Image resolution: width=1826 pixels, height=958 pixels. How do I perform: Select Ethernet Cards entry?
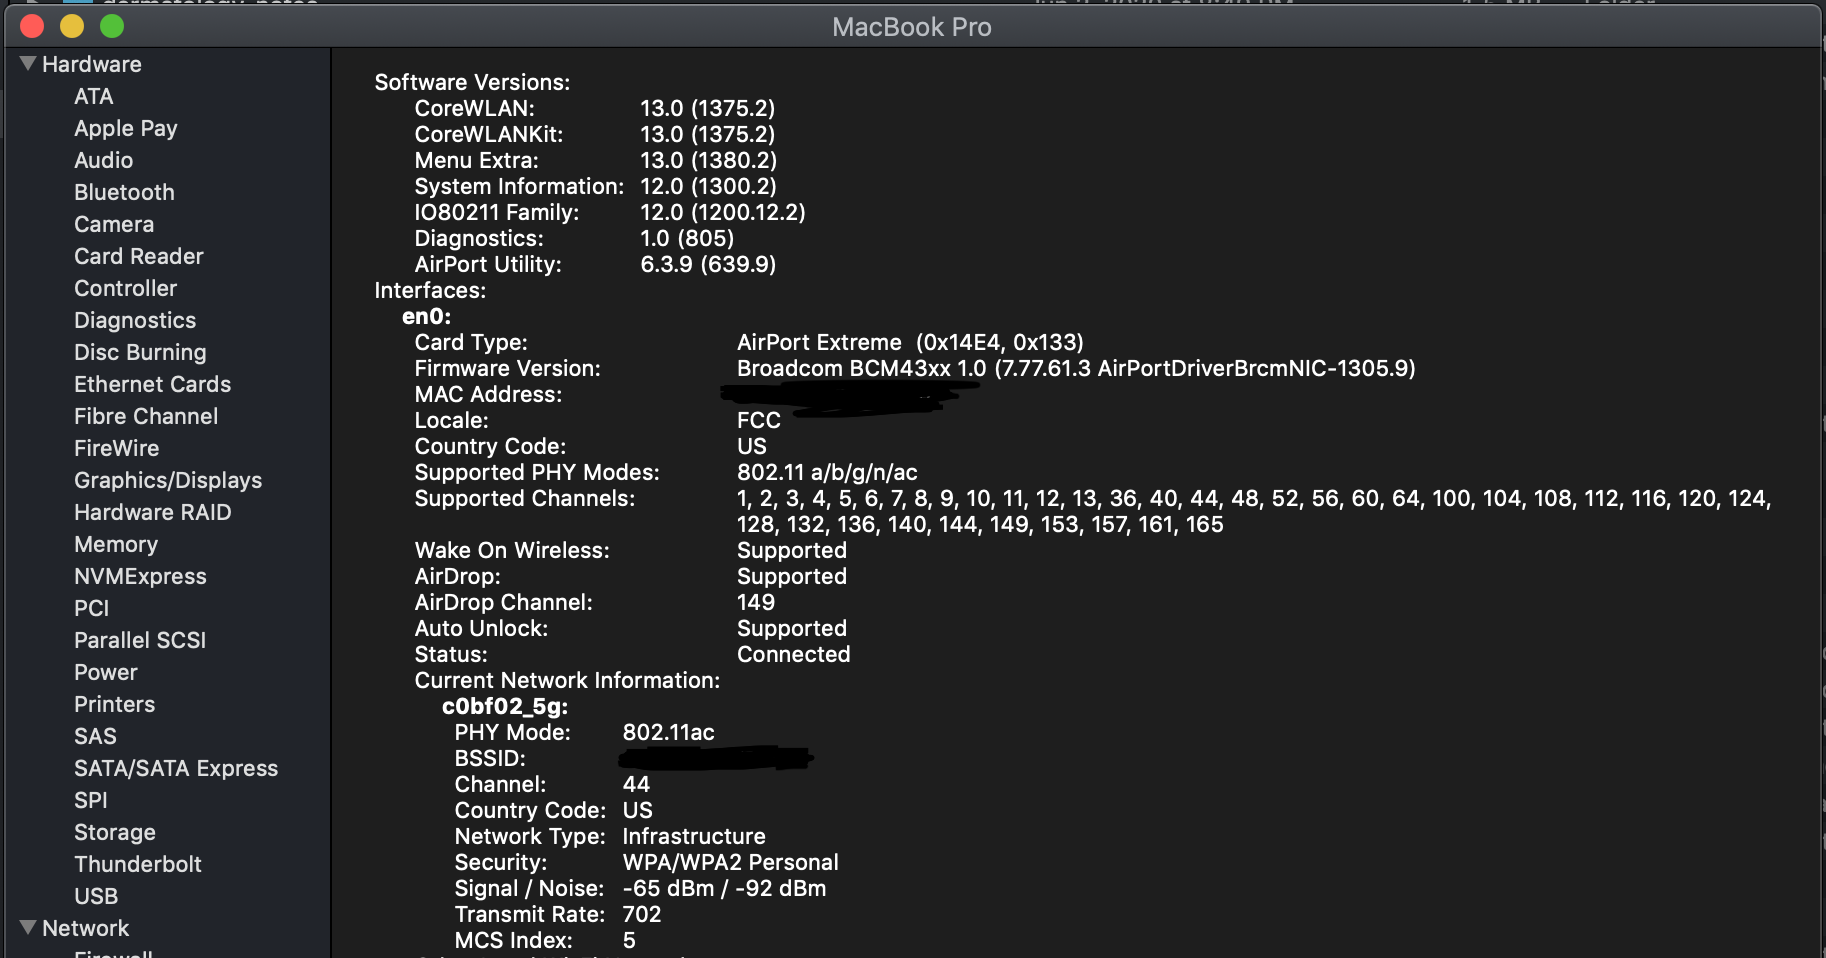point(153,384)
